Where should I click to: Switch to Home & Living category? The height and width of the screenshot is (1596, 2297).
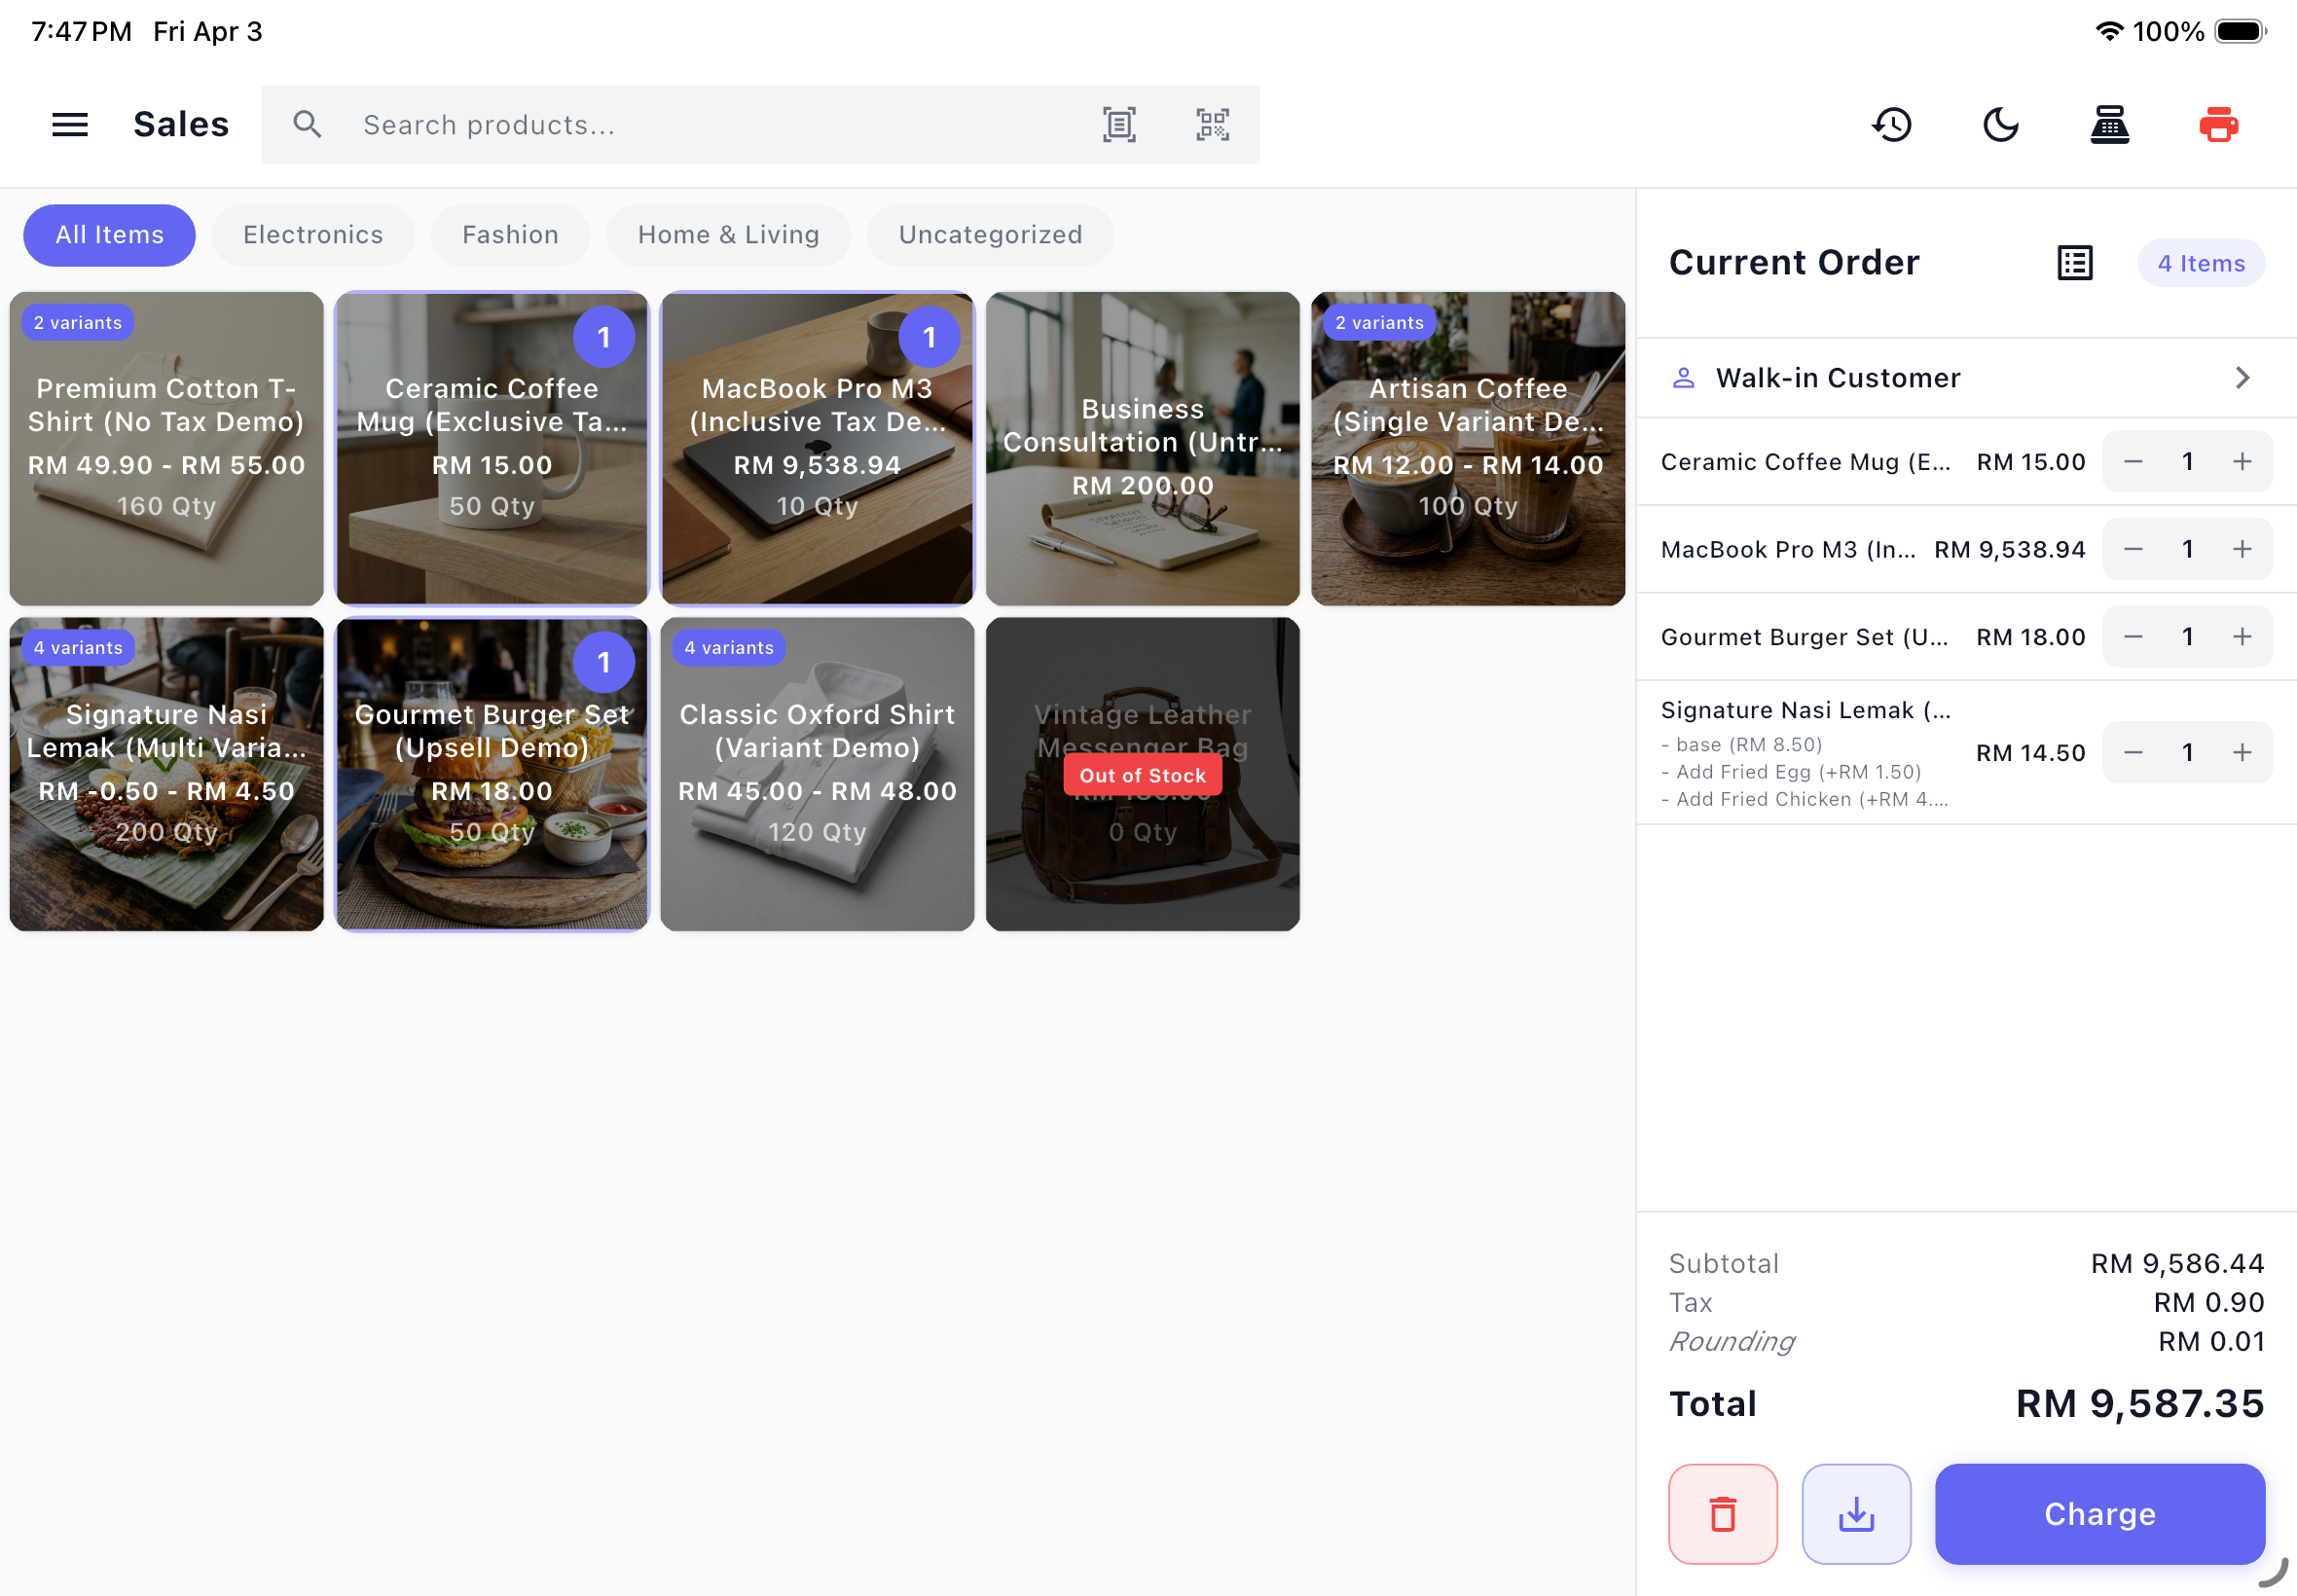click(728, 235)
